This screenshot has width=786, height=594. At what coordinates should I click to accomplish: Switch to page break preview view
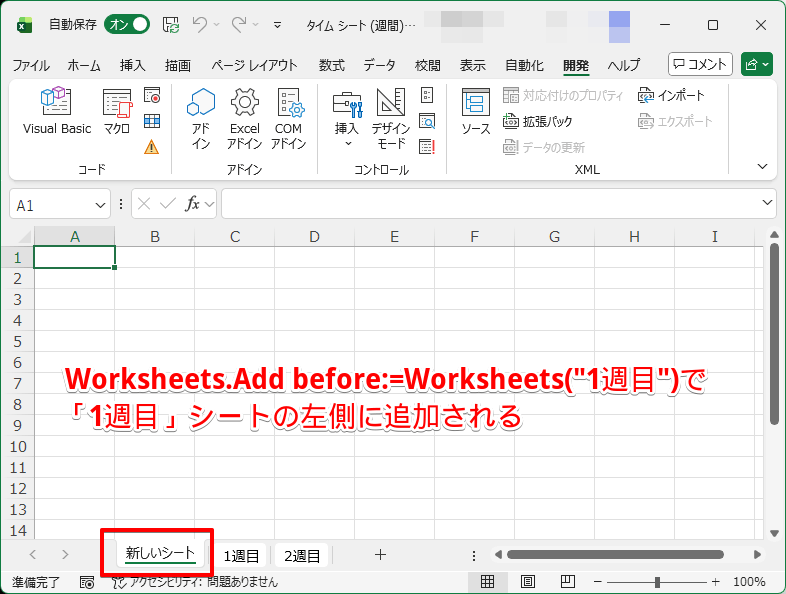(567, 581)
